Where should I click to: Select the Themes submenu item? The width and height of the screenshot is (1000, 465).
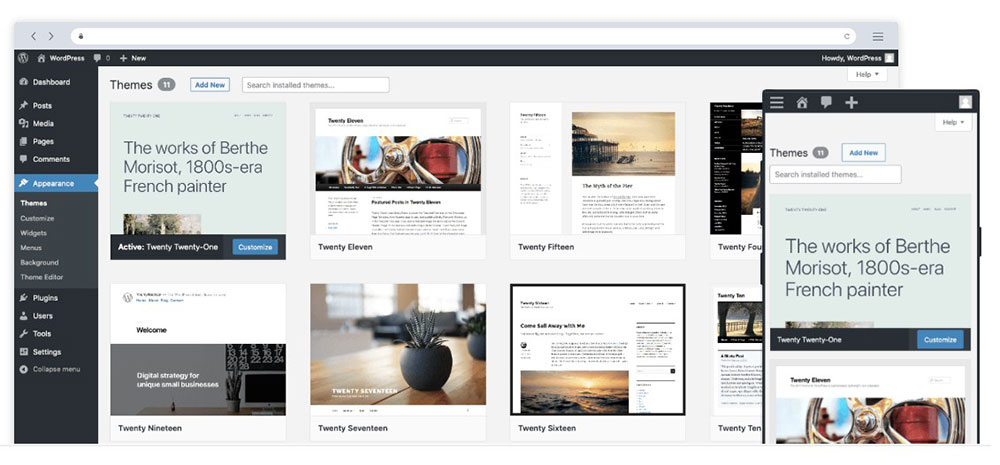point(34,203)
